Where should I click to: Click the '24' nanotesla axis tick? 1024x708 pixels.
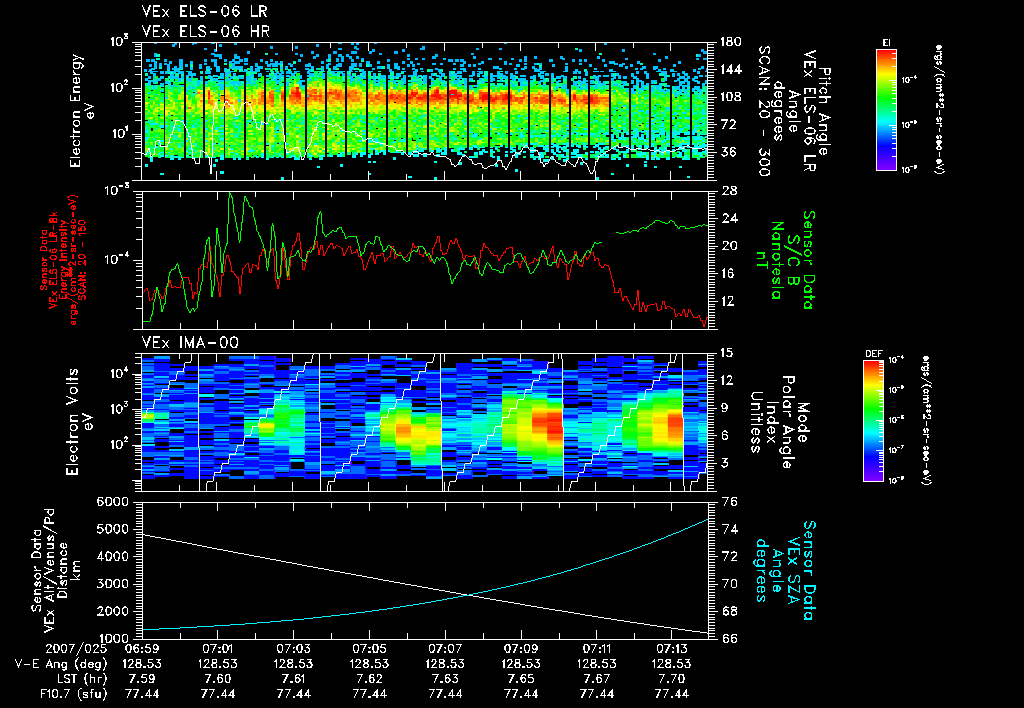pos(730,218)
